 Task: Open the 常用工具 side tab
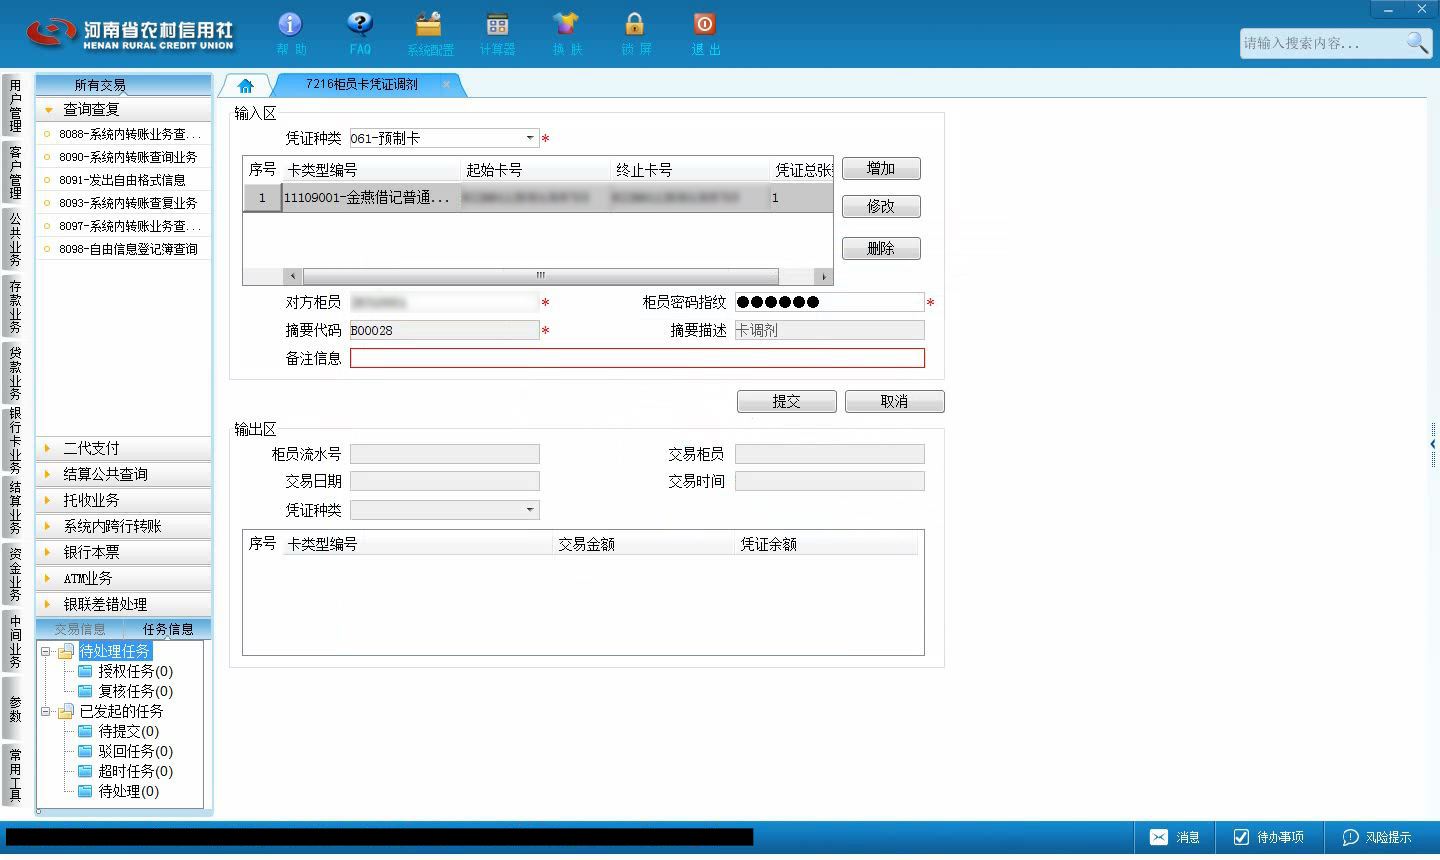pyautogui.click(x=15, y=774)
